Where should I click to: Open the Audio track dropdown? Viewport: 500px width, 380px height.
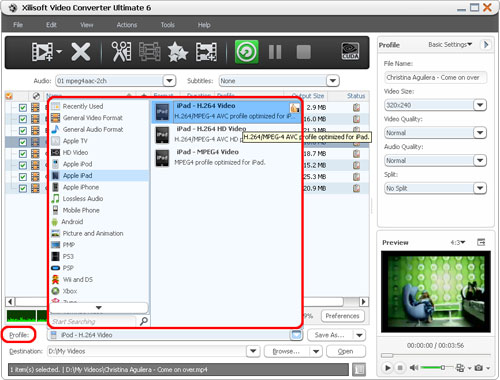tap(169, 81)
